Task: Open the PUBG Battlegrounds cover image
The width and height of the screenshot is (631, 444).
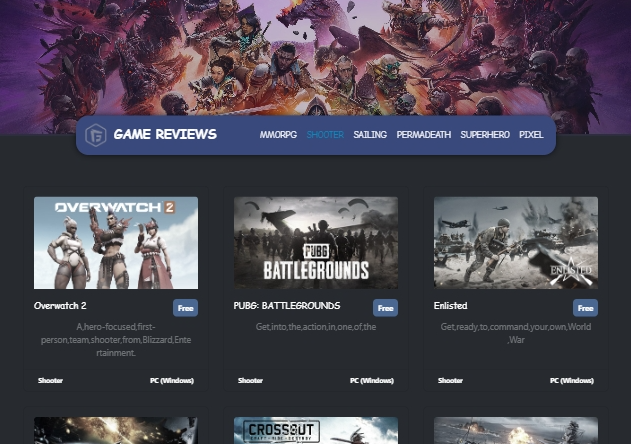Action: coord(316,243)
